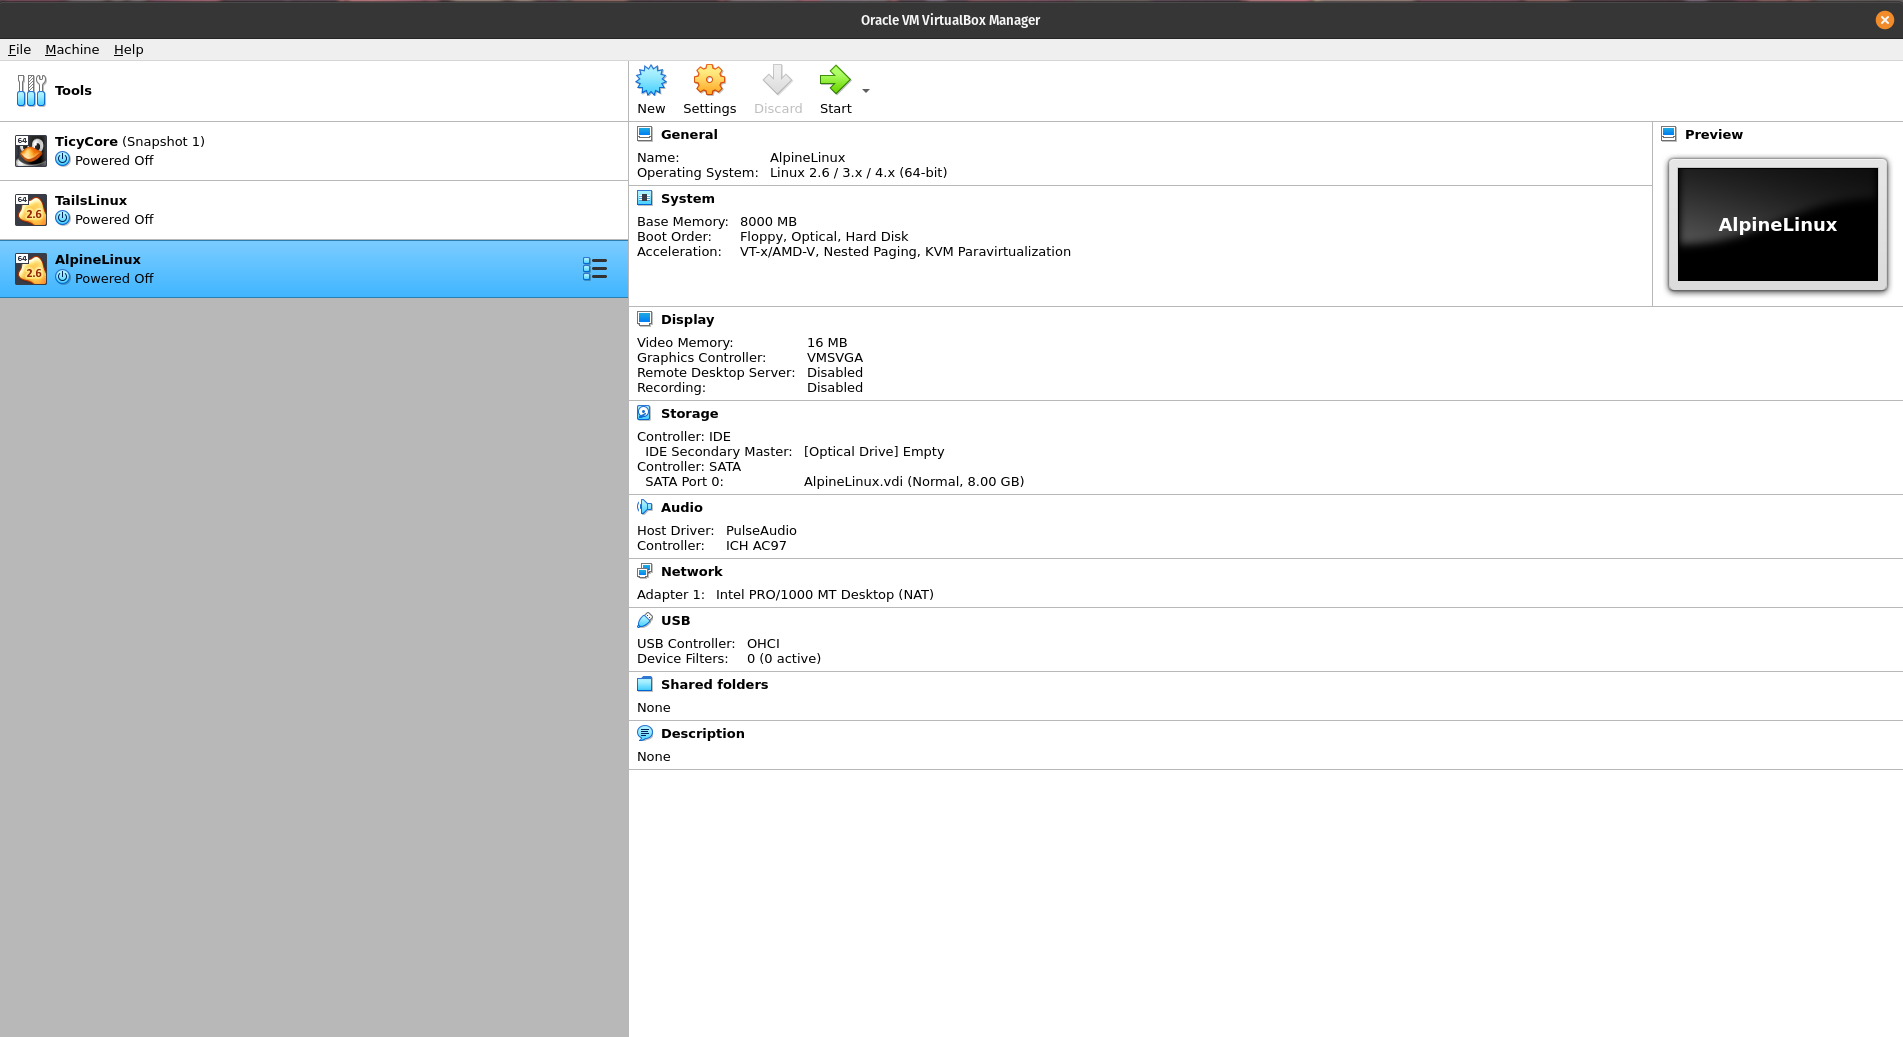Click the ICH AC97 controller value
Viewport: 1903px width, 1037px height.
tap(756, 545)
